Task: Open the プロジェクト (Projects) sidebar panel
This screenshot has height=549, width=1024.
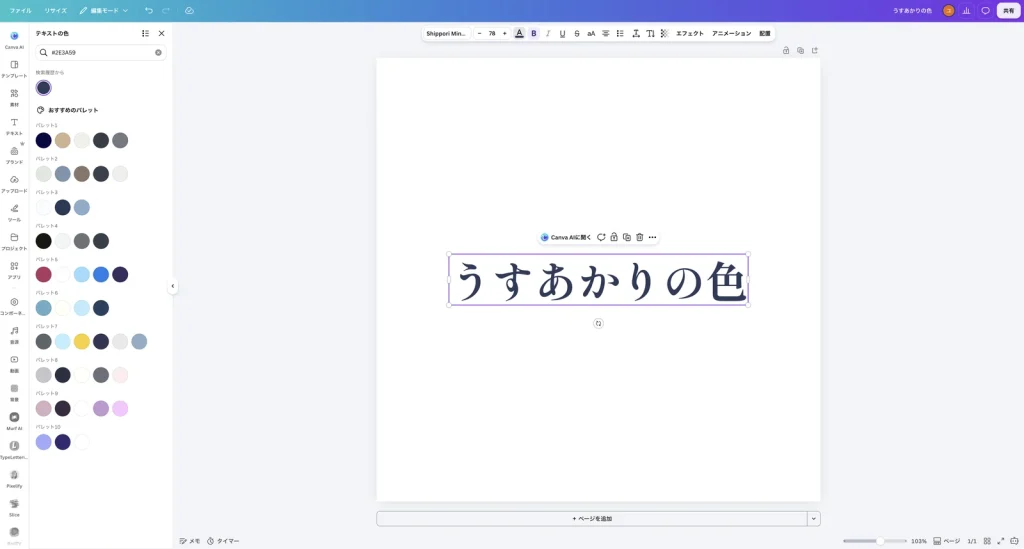Action: (x=14, y=241)
